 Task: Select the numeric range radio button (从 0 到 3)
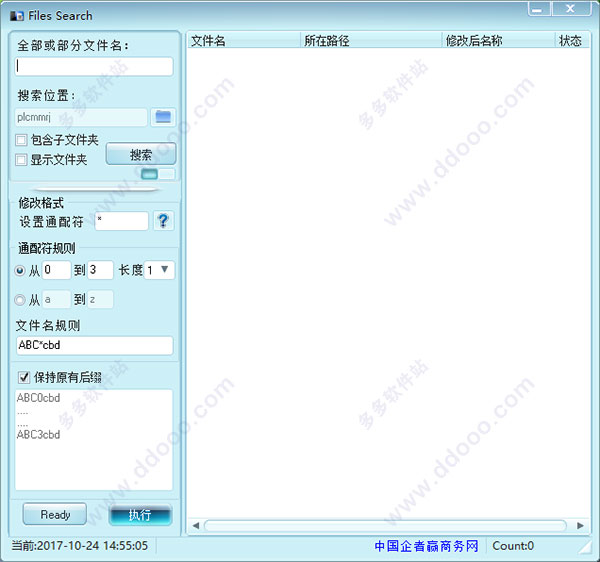click(20, 270)
